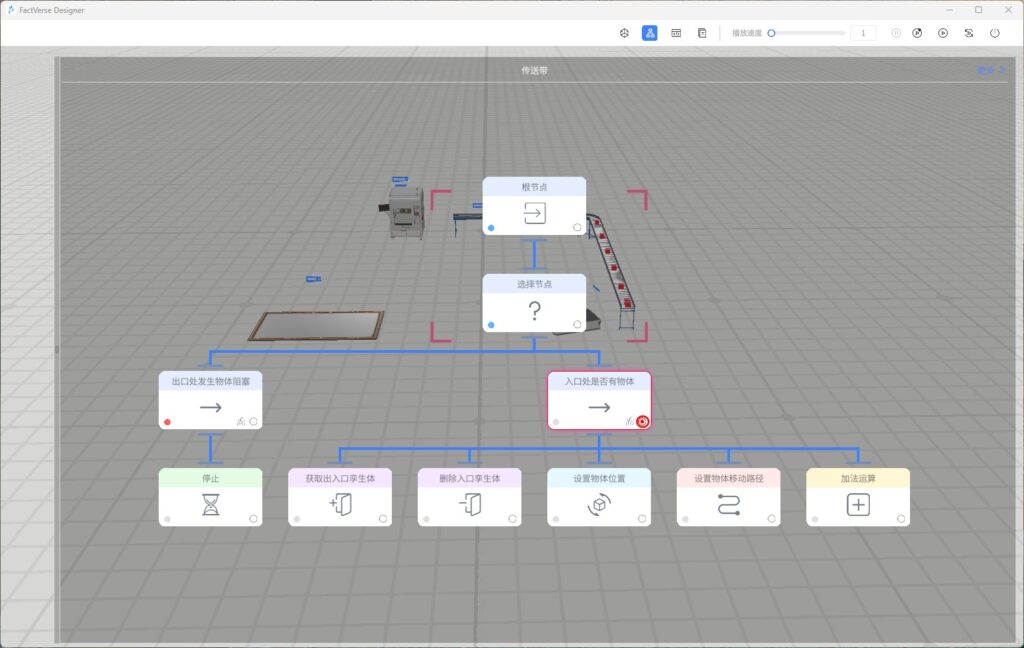Click the hourglass icon on 停止 node

tap(210, 506)
